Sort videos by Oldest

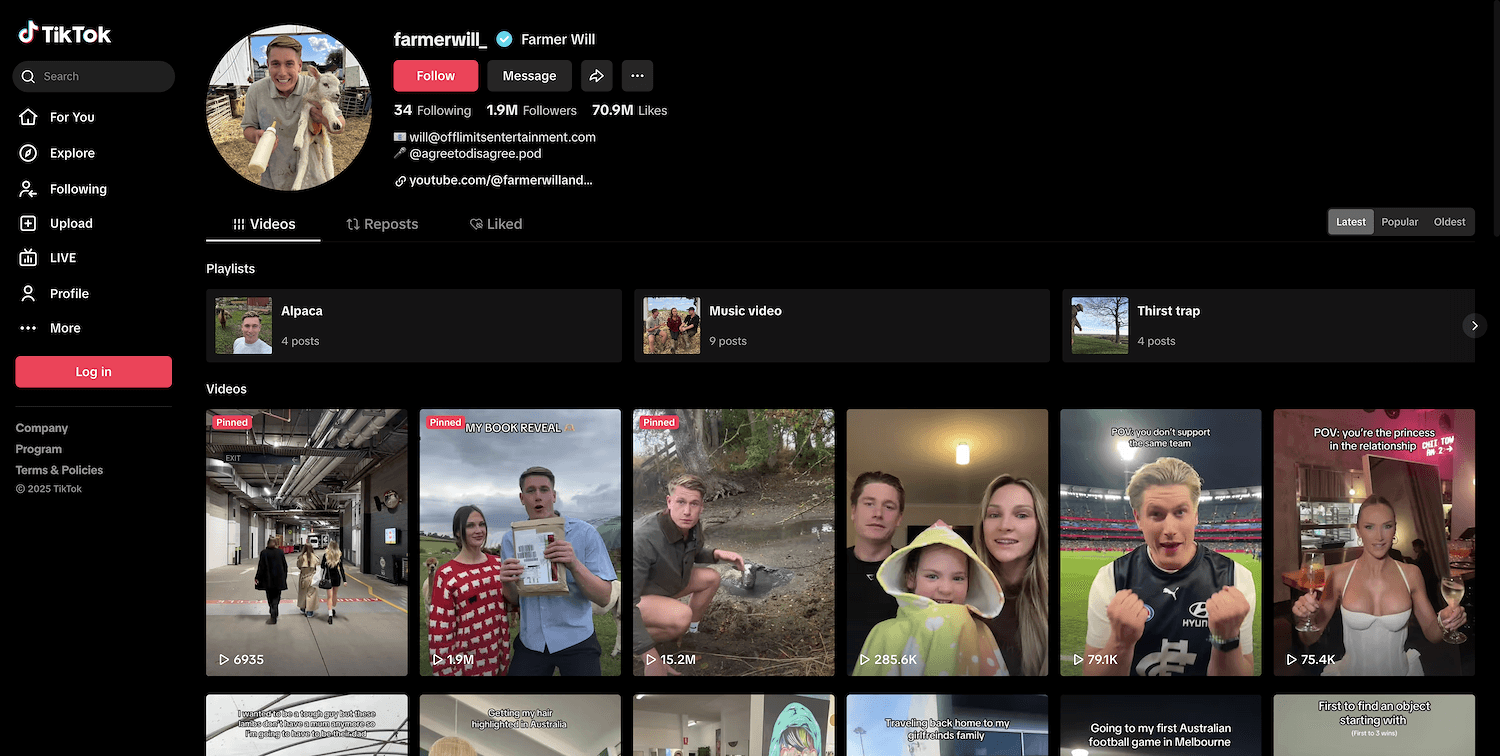pos(1449,222)
